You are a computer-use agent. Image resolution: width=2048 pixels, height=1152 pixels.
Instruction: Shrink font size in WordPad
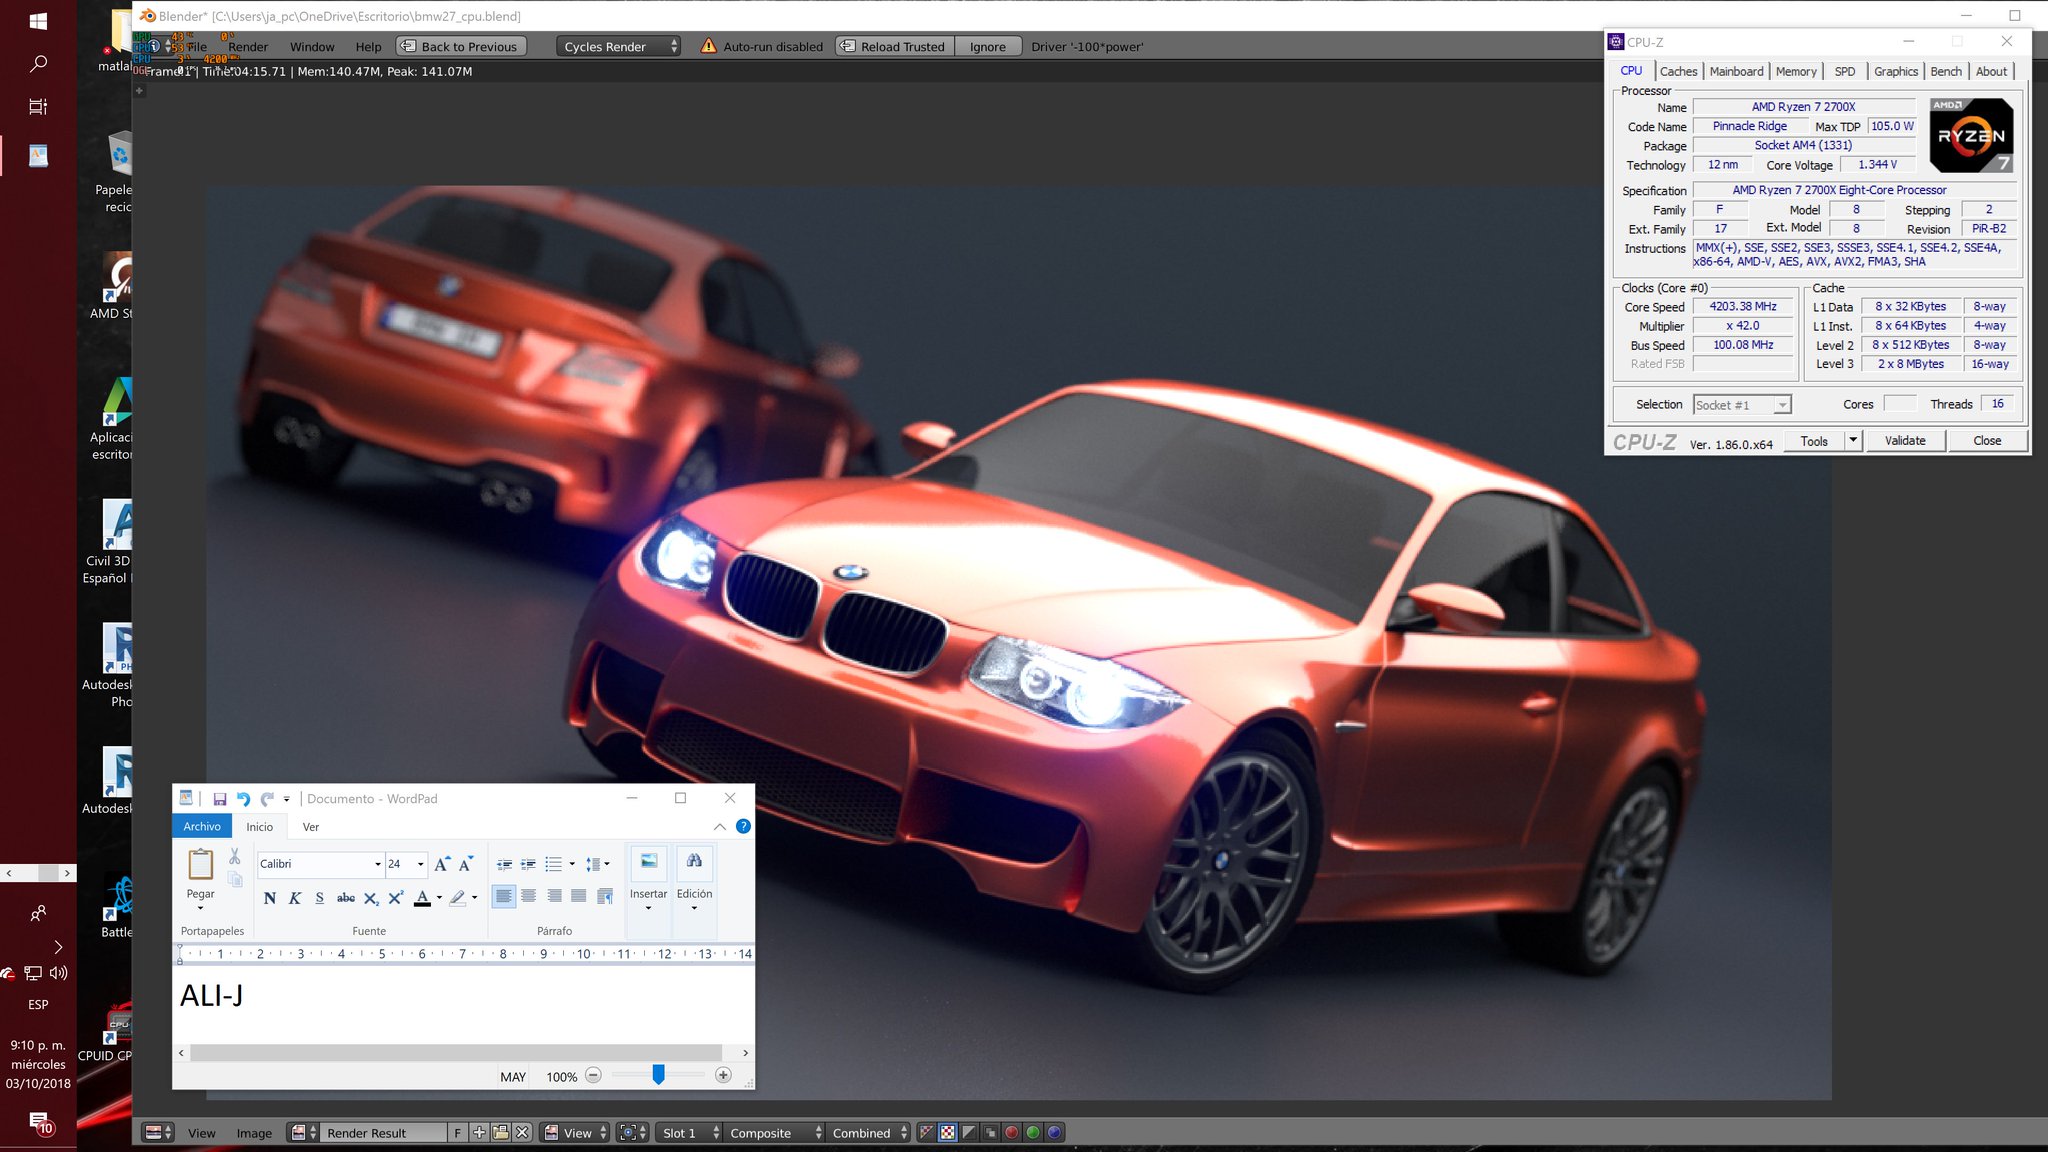465,863
